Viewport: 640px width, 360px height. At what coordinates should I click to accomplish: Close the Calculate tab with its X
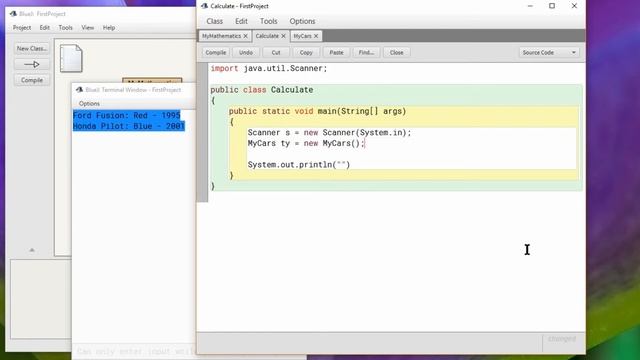[x=283, y=36]
